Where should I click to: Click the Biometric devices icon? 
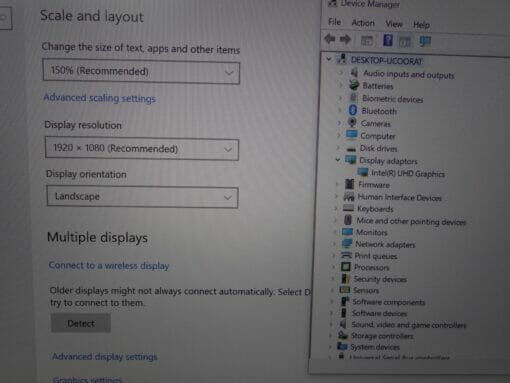pyautogui.click(x=353, y=98)
